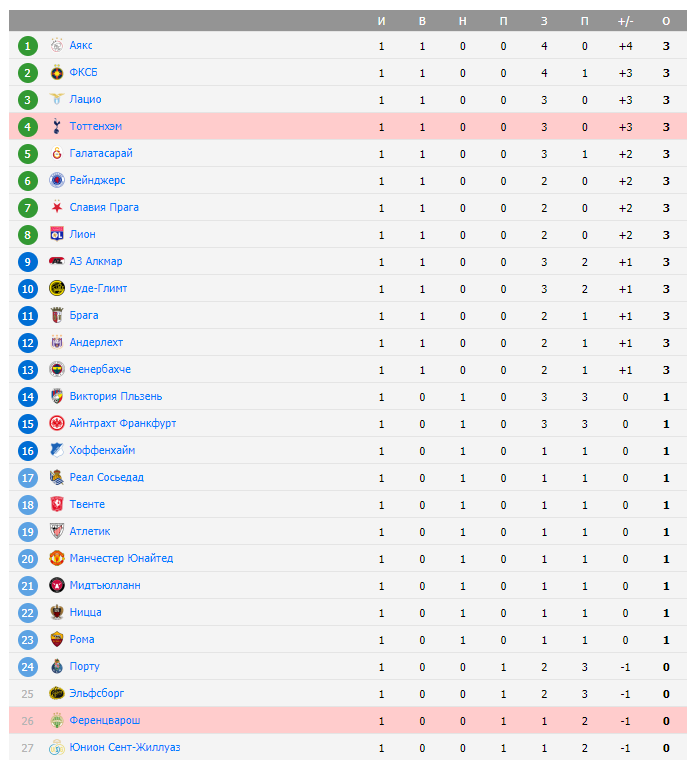Click the Tottenham club crest icon
The height and width of the screenshot is (760, 693).
57,126
